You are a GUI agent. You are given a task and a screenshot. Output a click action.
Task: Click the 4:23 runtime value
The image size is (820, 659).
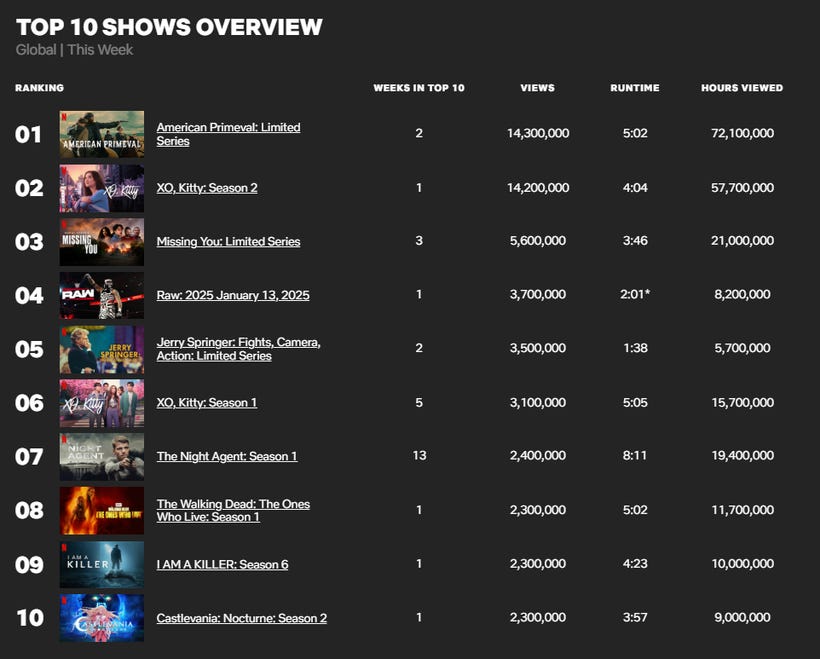pyautogui.click(x=635, y=563)
